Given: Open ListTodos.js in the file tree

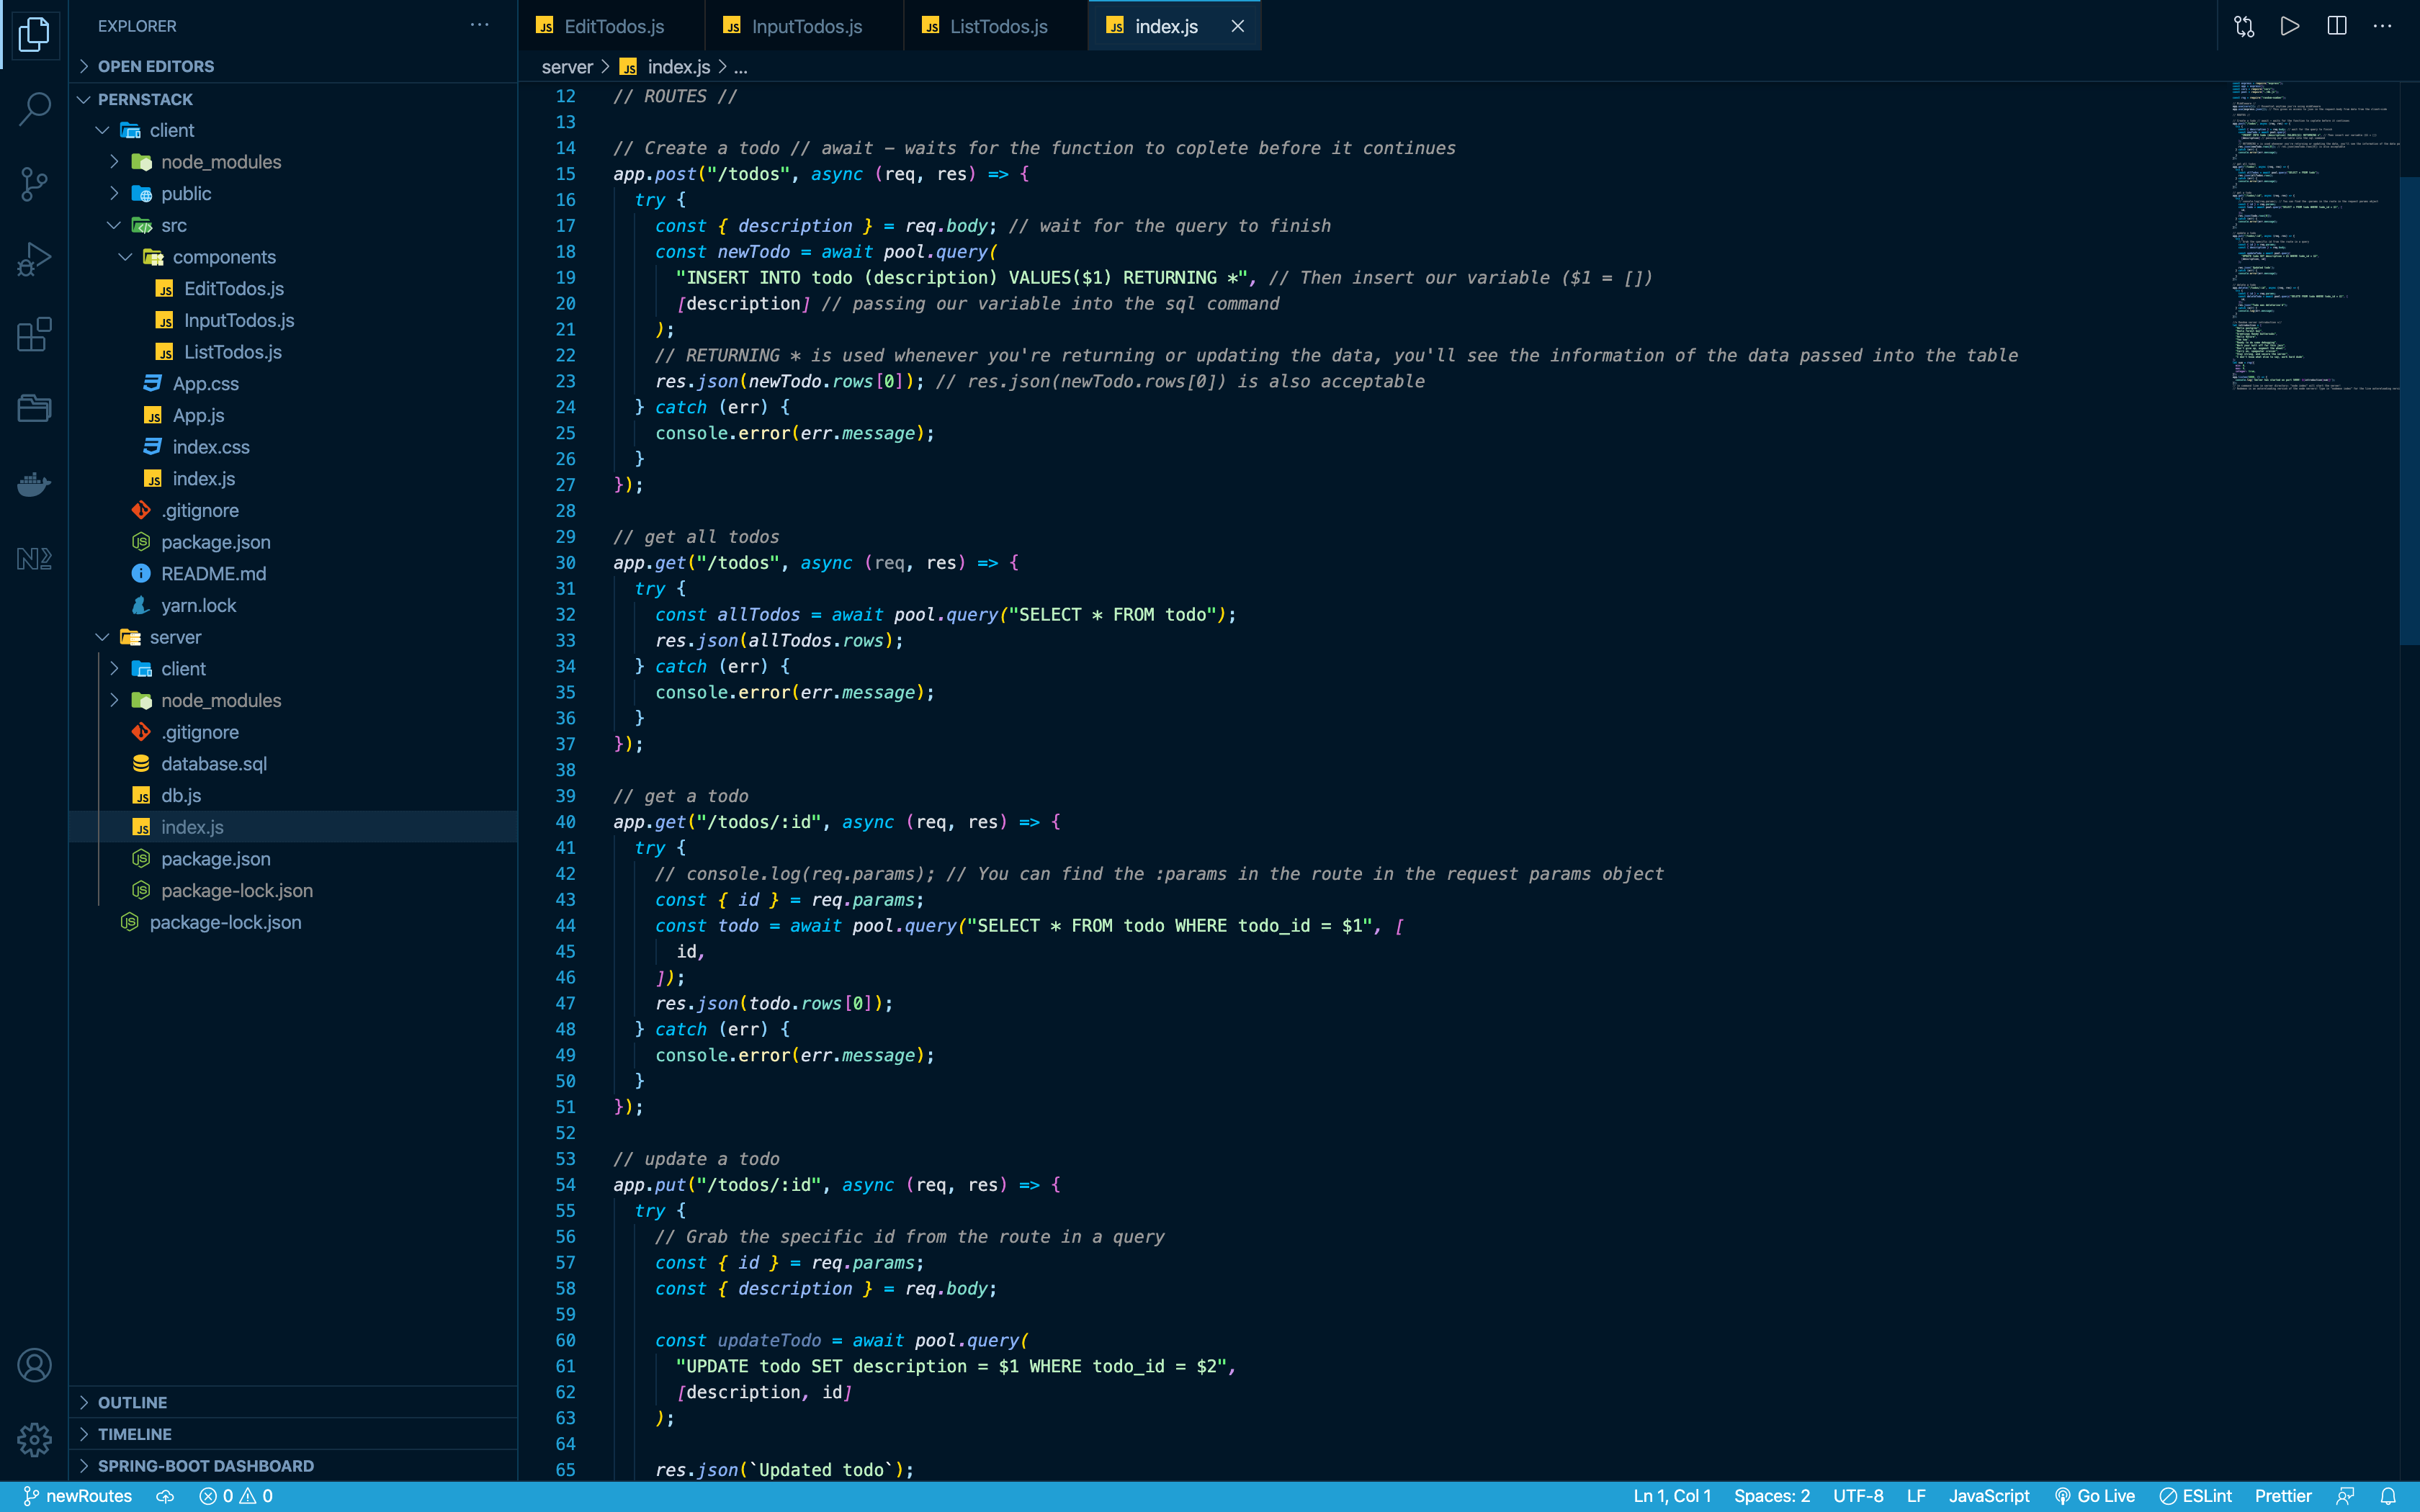Looking at the screenshot, I should 293,352.
